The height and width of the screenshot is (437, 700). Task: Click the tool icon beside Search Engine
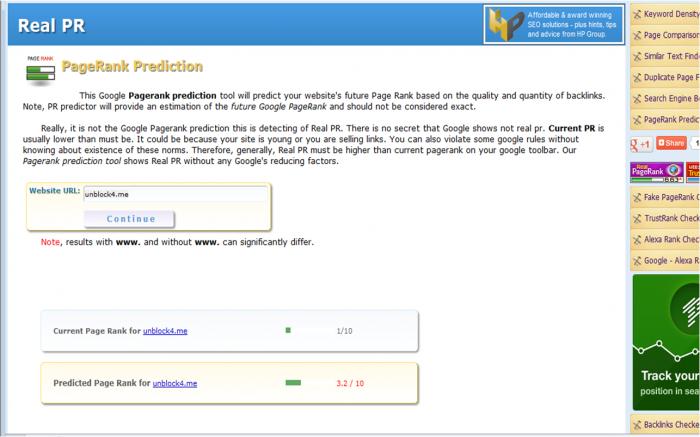point(637,99)
